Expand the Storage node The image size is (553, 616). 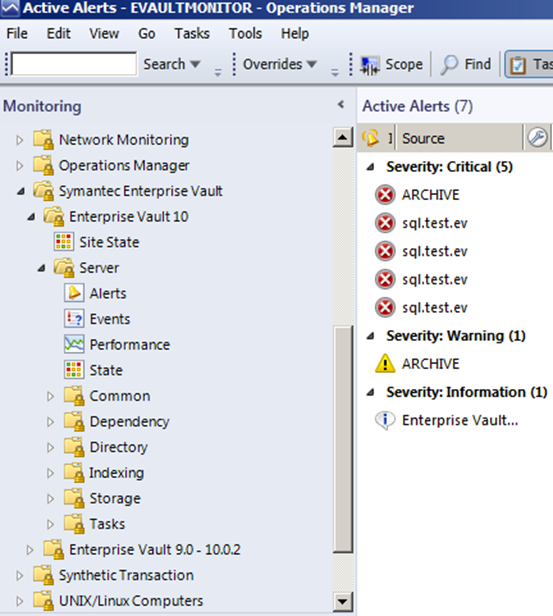click(50, 498)
